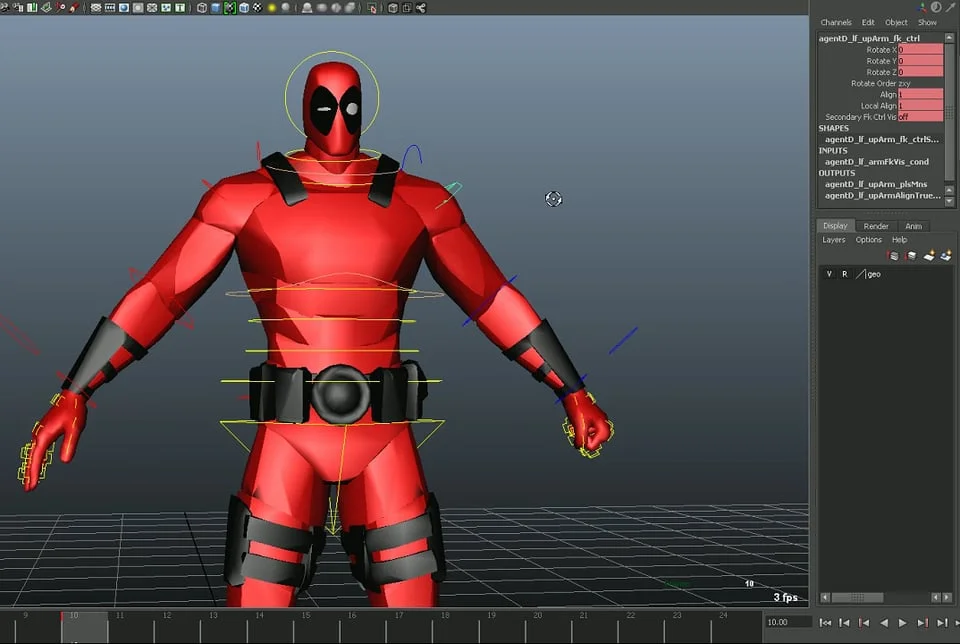Screen dimensions: 960x644
Task: Click the Rotate X value field
Action: pos(920,50)
